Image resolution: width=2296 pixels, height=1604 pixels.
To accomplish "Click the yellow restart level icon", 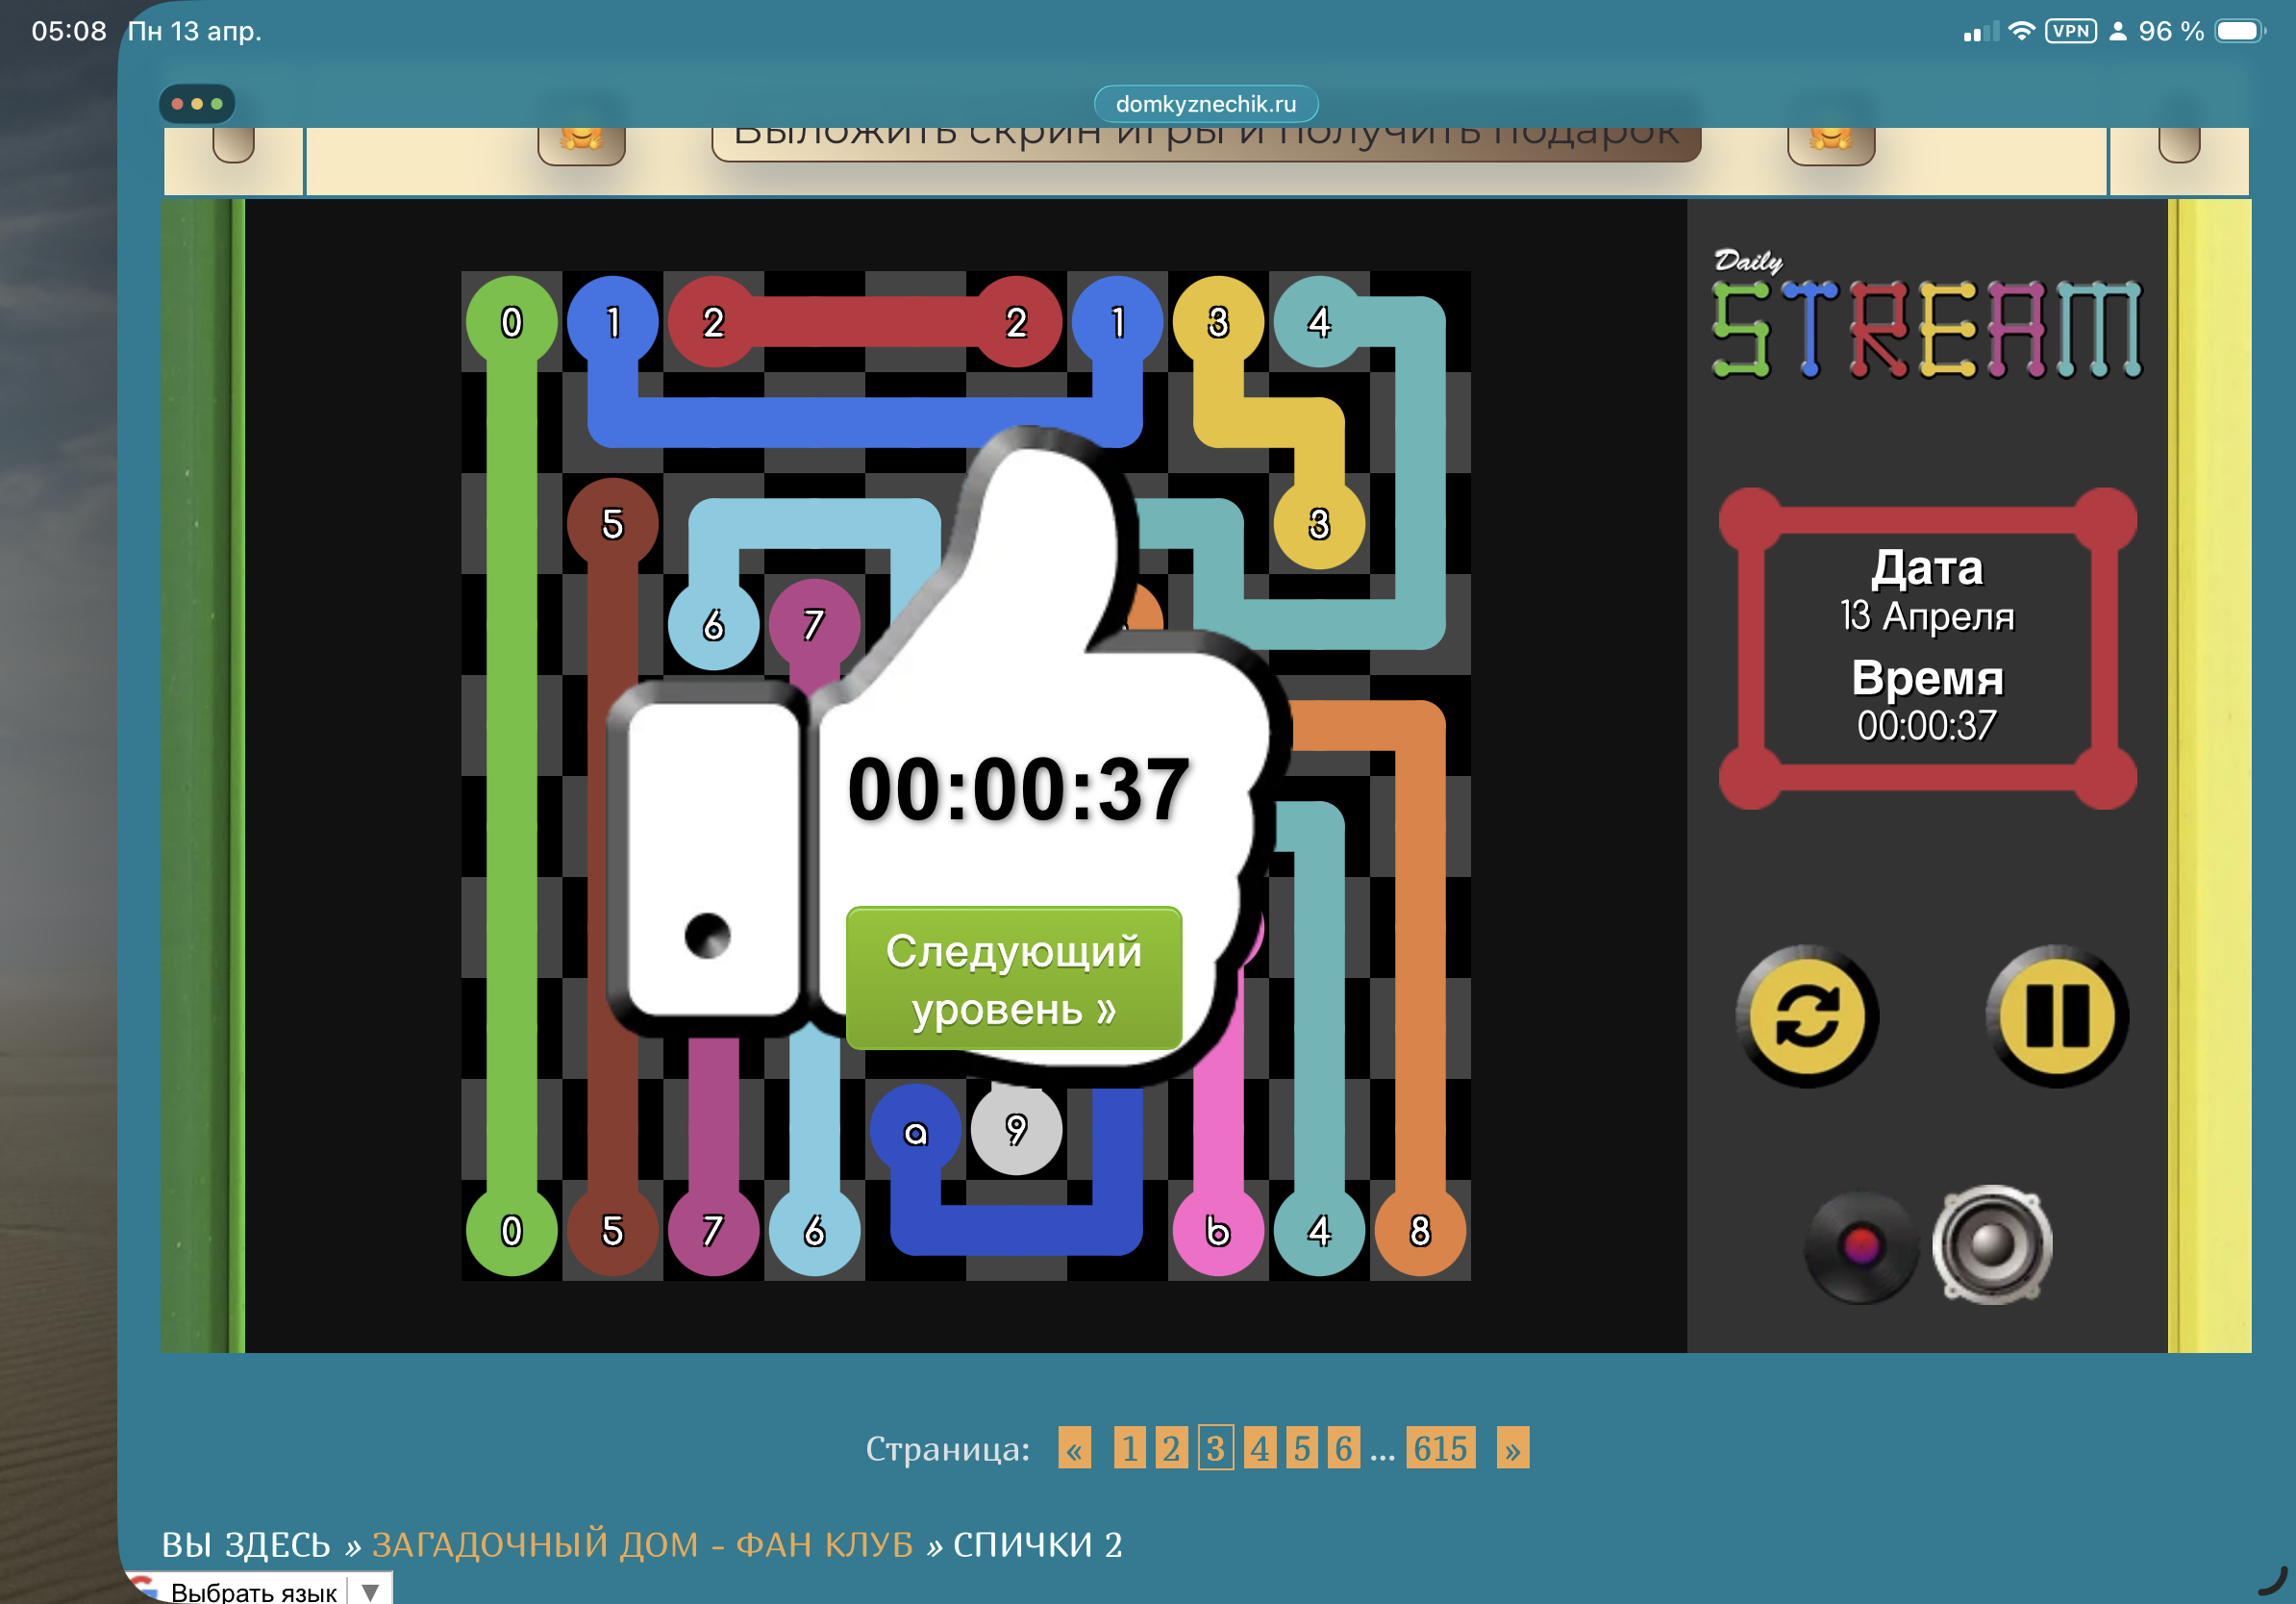I will tap(1806, 1016).
